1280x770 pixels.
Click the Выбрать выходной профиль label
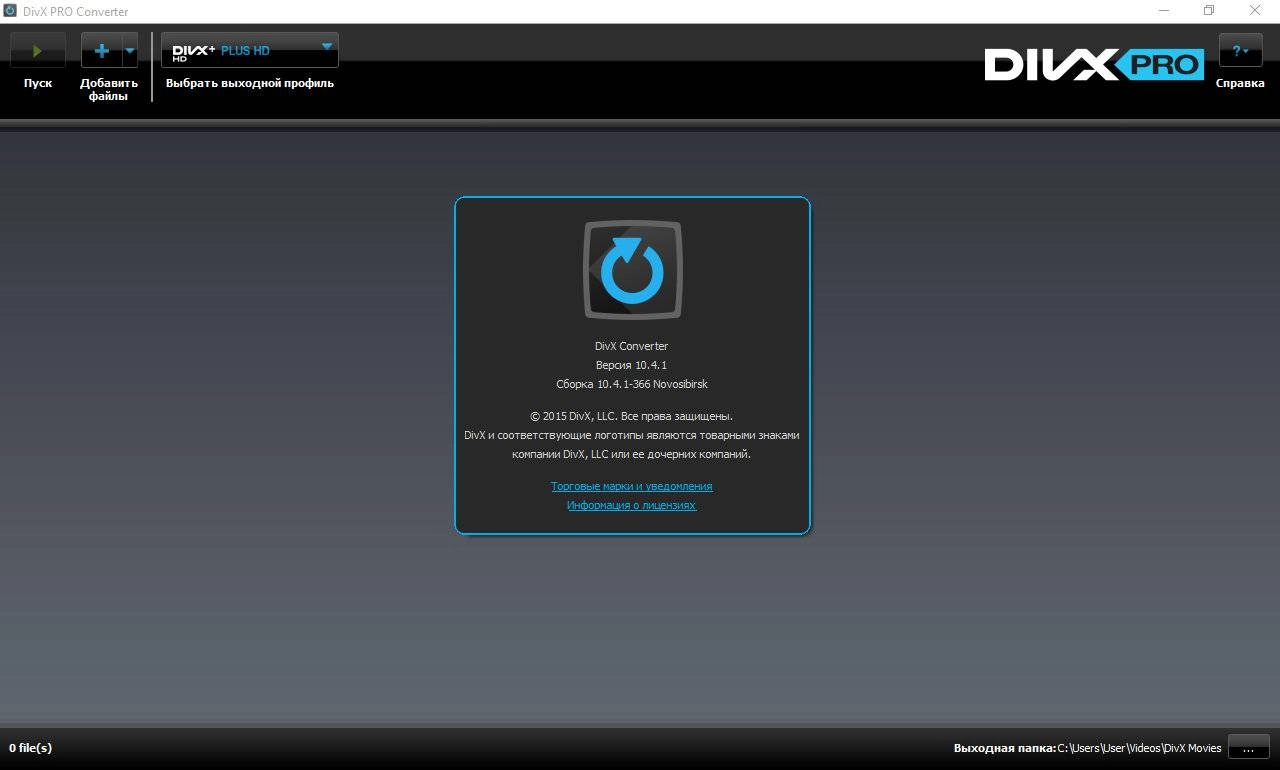click(250, 83)
